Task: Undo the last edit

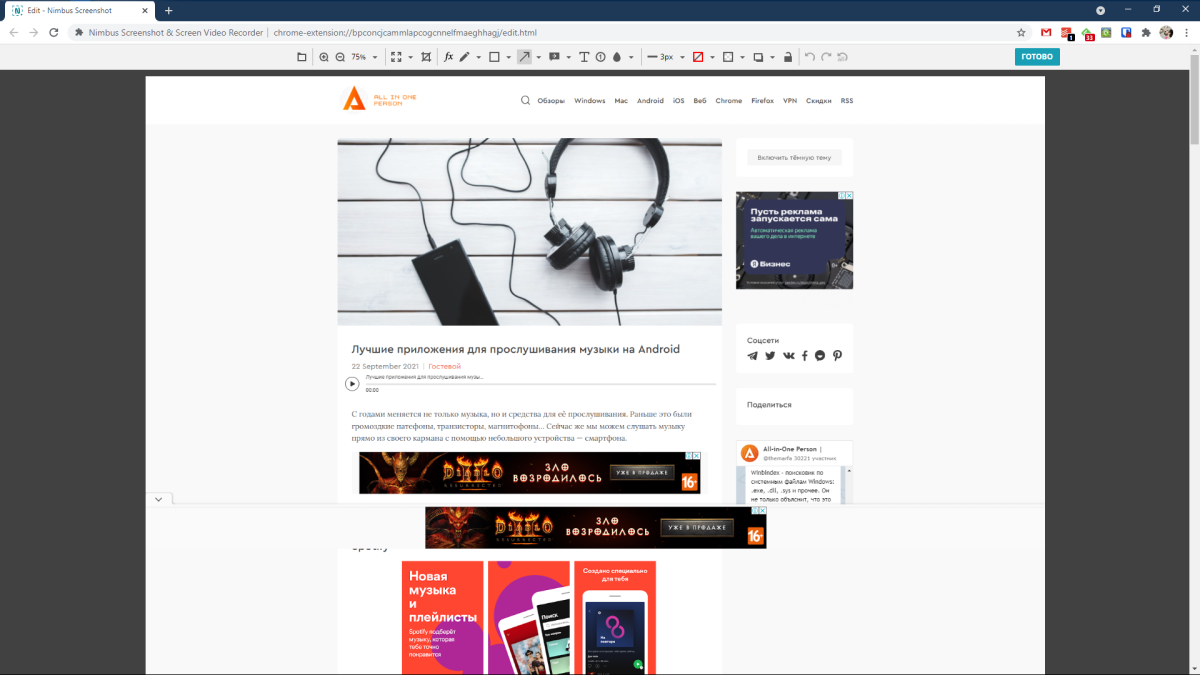Action: pos(810,57)
